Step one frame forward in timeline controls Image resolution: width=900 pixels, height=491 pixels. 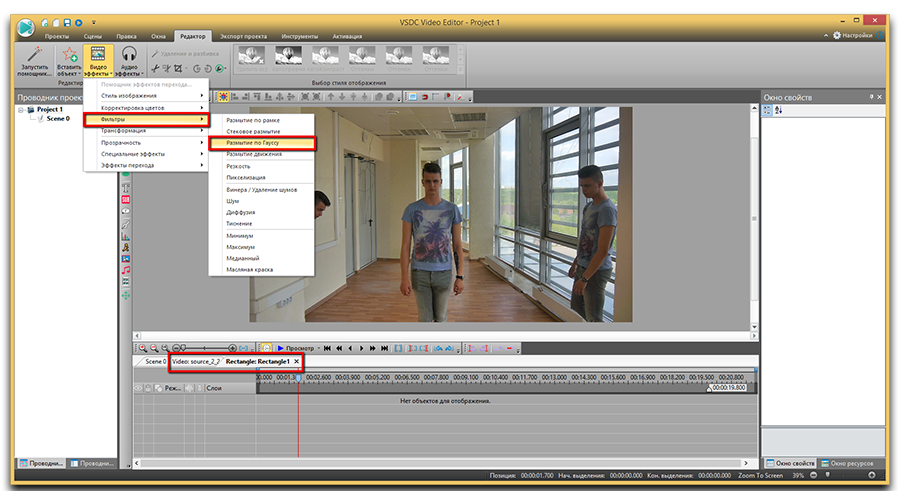coord(361,348)
